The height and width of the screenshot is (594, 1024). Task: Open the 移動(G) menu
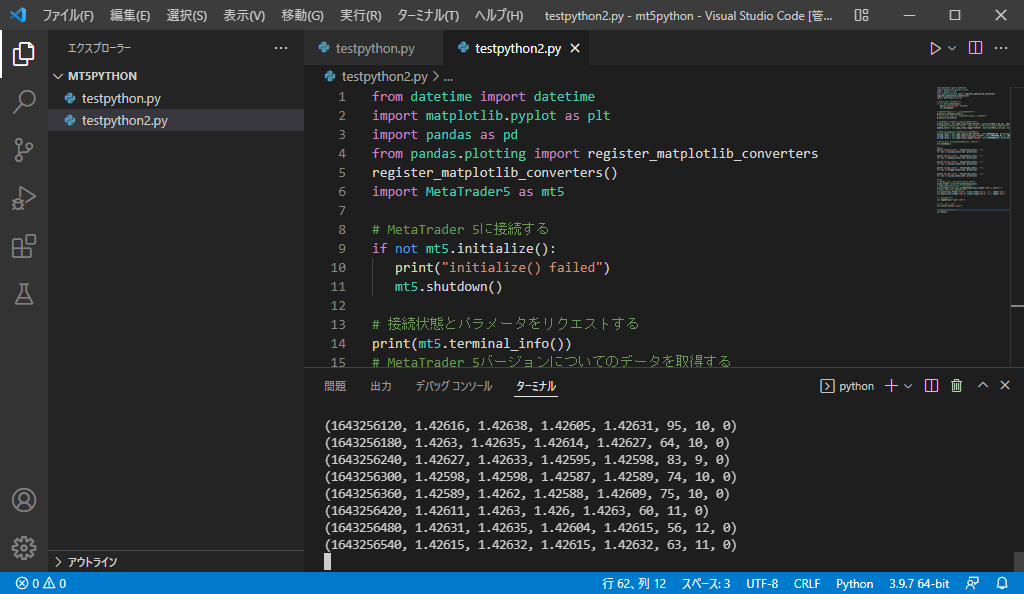[302, 15]
